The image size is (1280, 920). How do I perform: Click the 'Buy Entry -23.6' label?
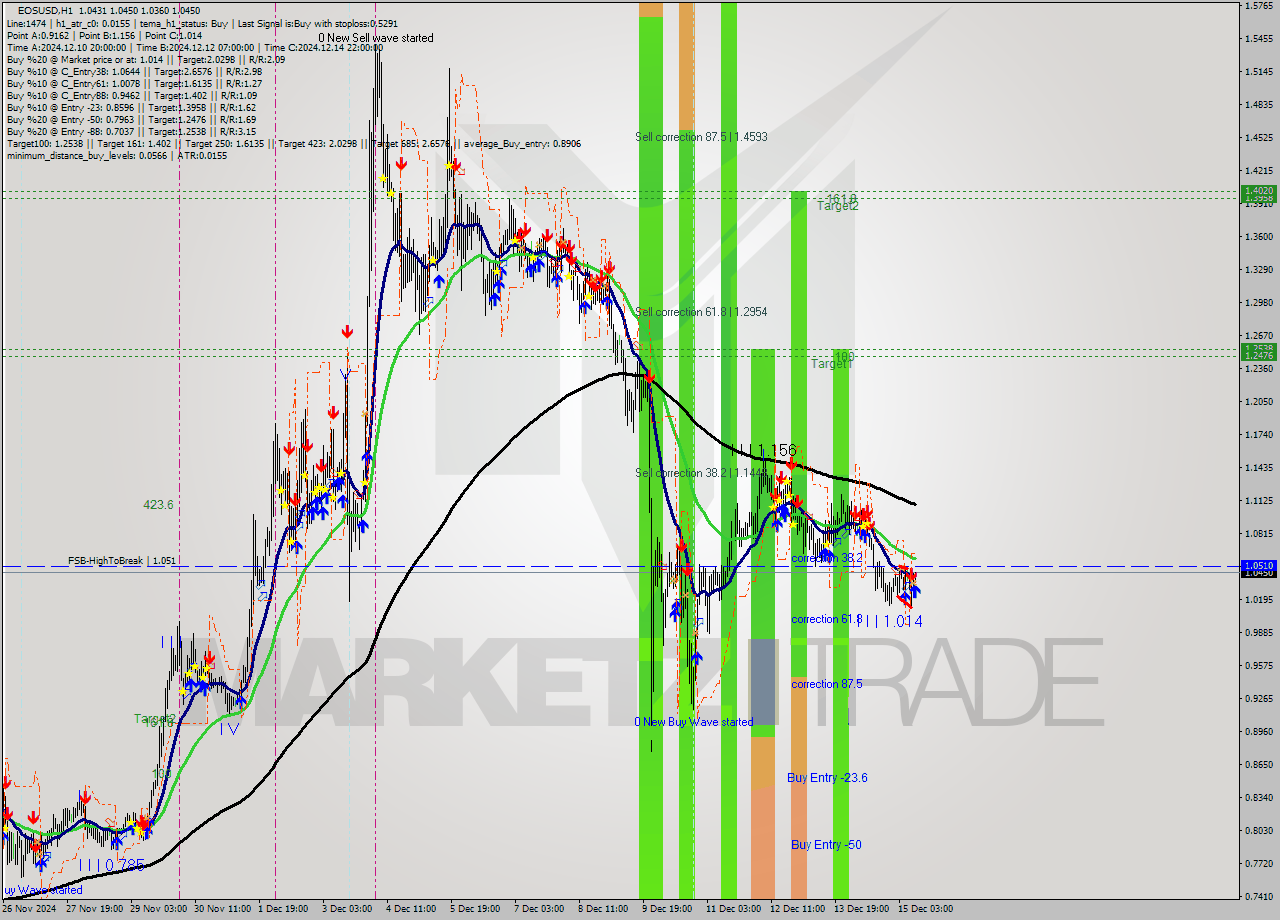pos(827,778)
